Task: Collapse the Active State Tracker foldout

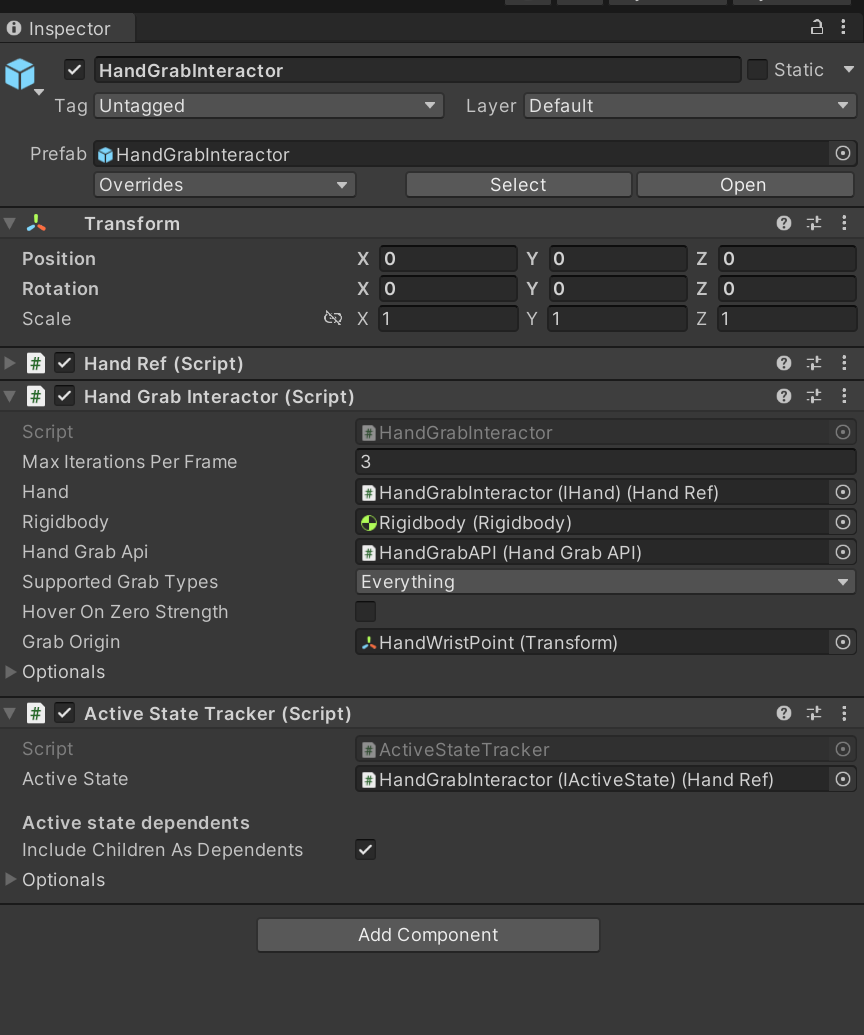Action: coord(10,713)
